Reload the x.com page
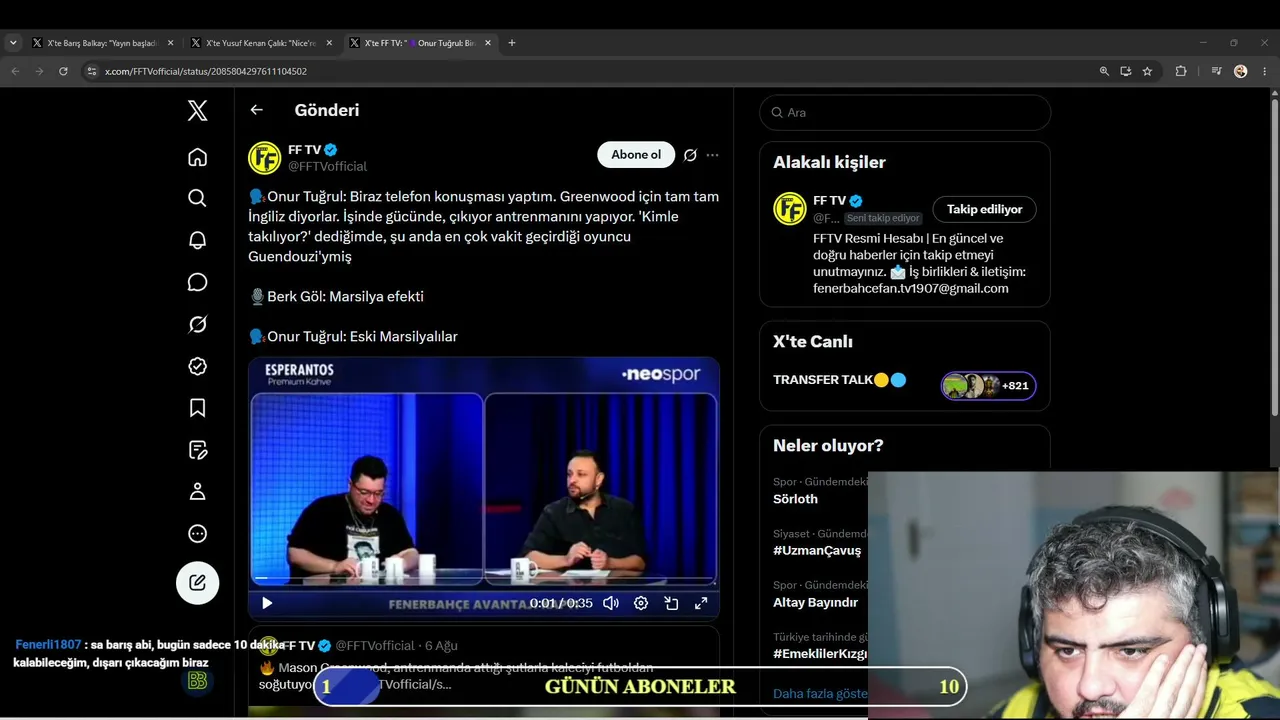 coord(63,71)
